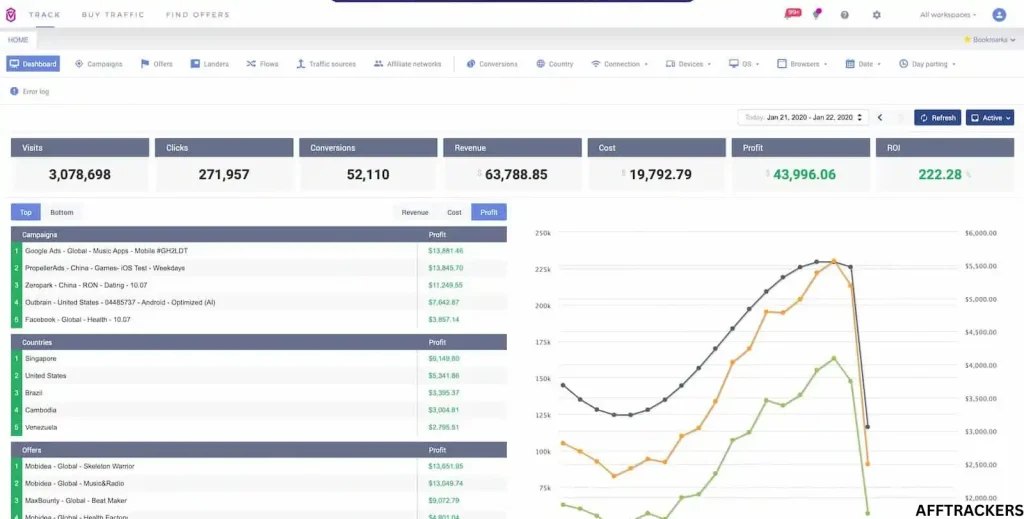Click the Refresh button
The image size is (1024, 519).
tap(937, 118)
